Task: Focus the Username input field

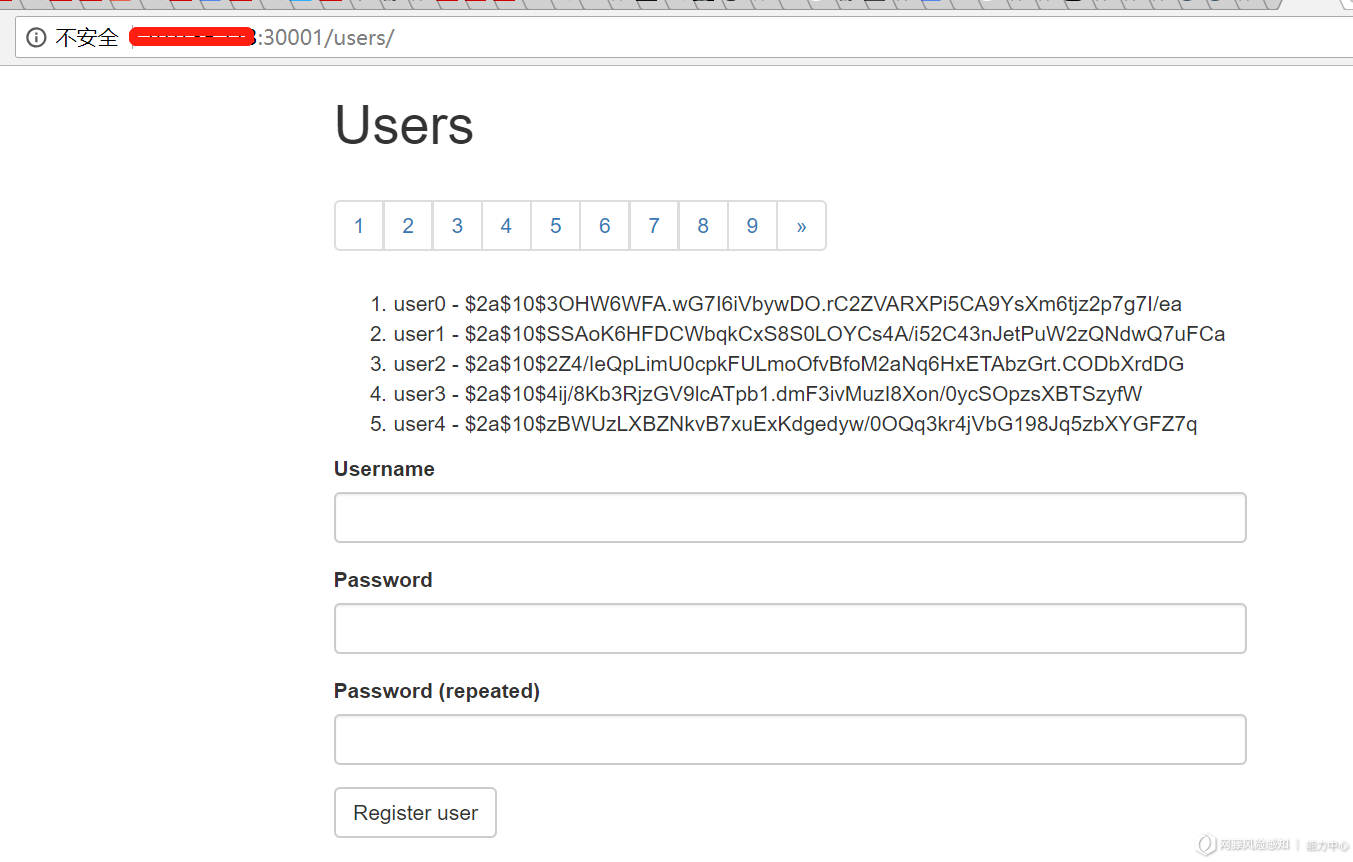Action: click(790, 517)
